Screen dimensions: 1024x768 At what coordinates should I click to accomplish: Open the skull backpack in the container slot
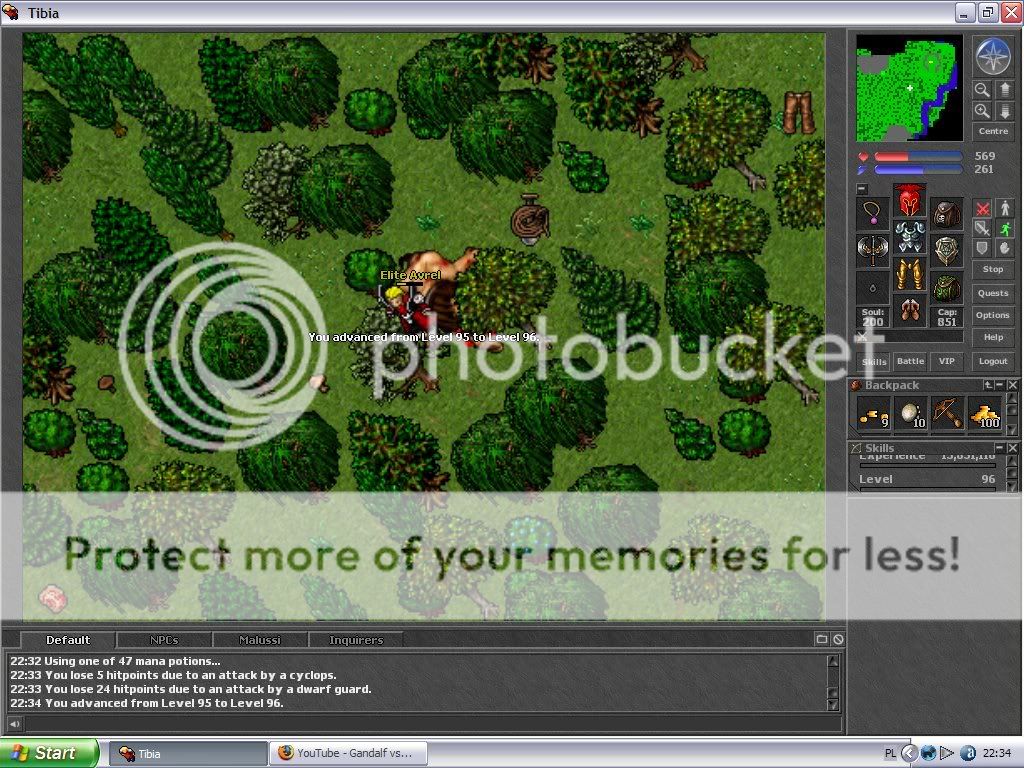pos(946,214)
